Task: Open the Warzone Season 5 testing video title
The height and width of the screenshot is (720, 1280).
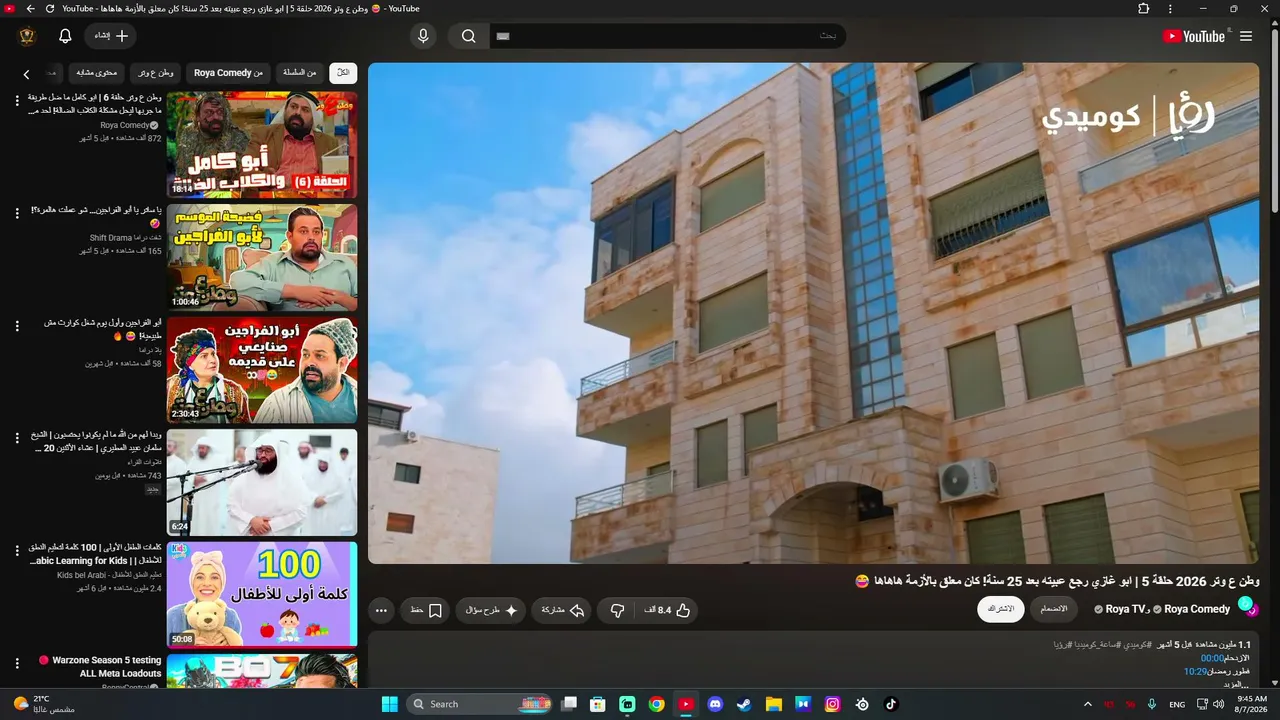Action: [100, 667]
